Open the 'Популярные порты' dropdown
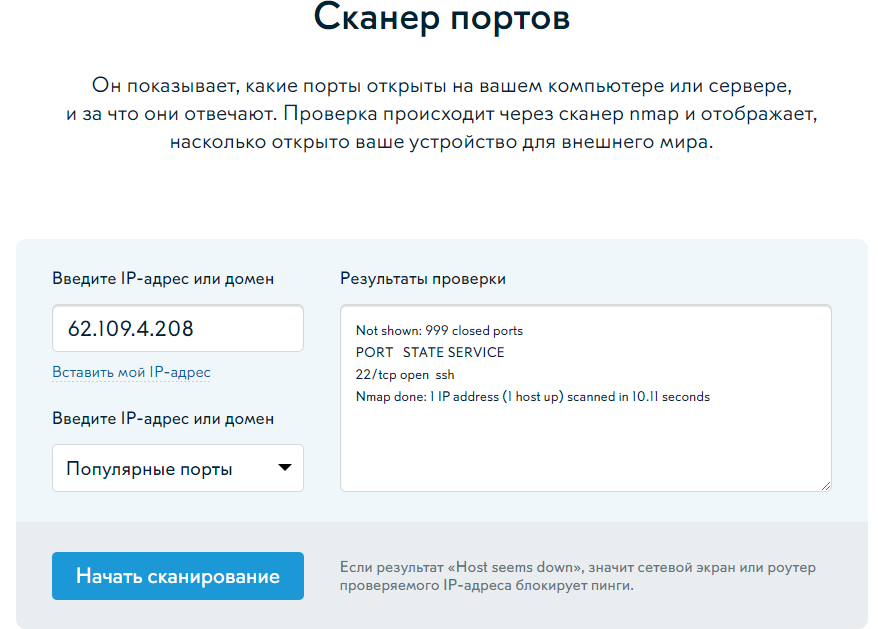 click(x=178, y=468)
